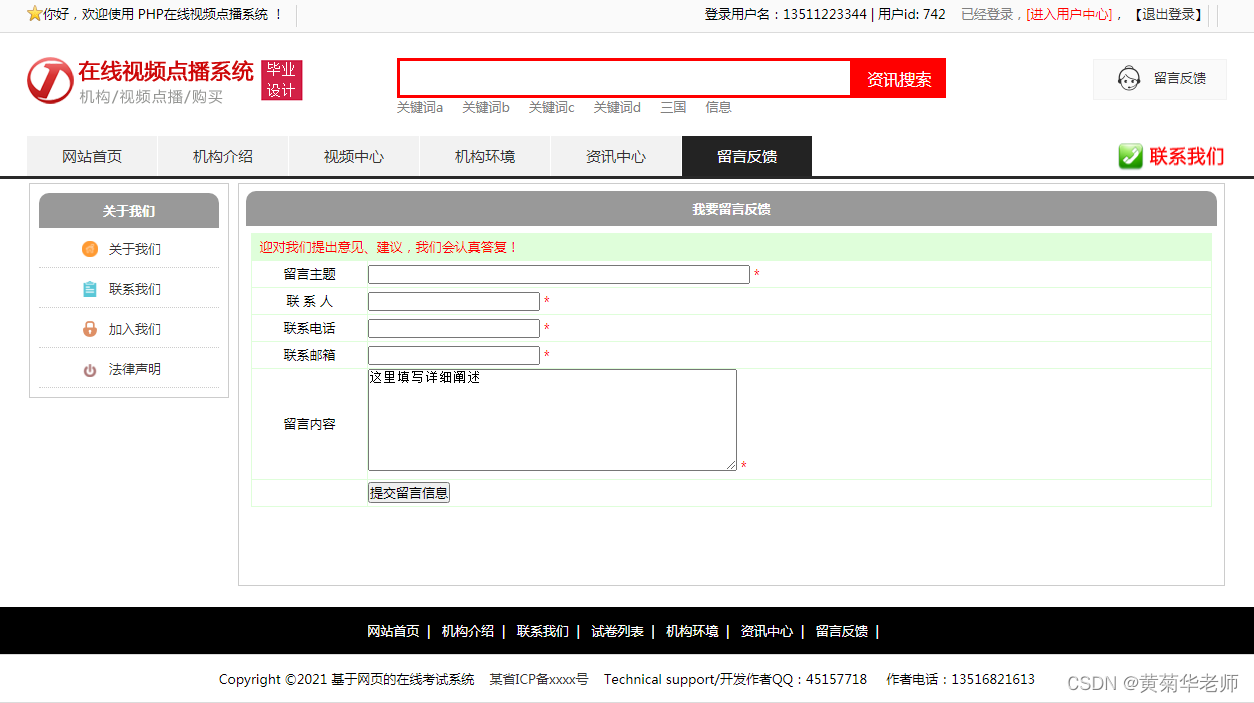
Task: Follow the 进入用户中心 link
Action: click(x=1069, y=14)
